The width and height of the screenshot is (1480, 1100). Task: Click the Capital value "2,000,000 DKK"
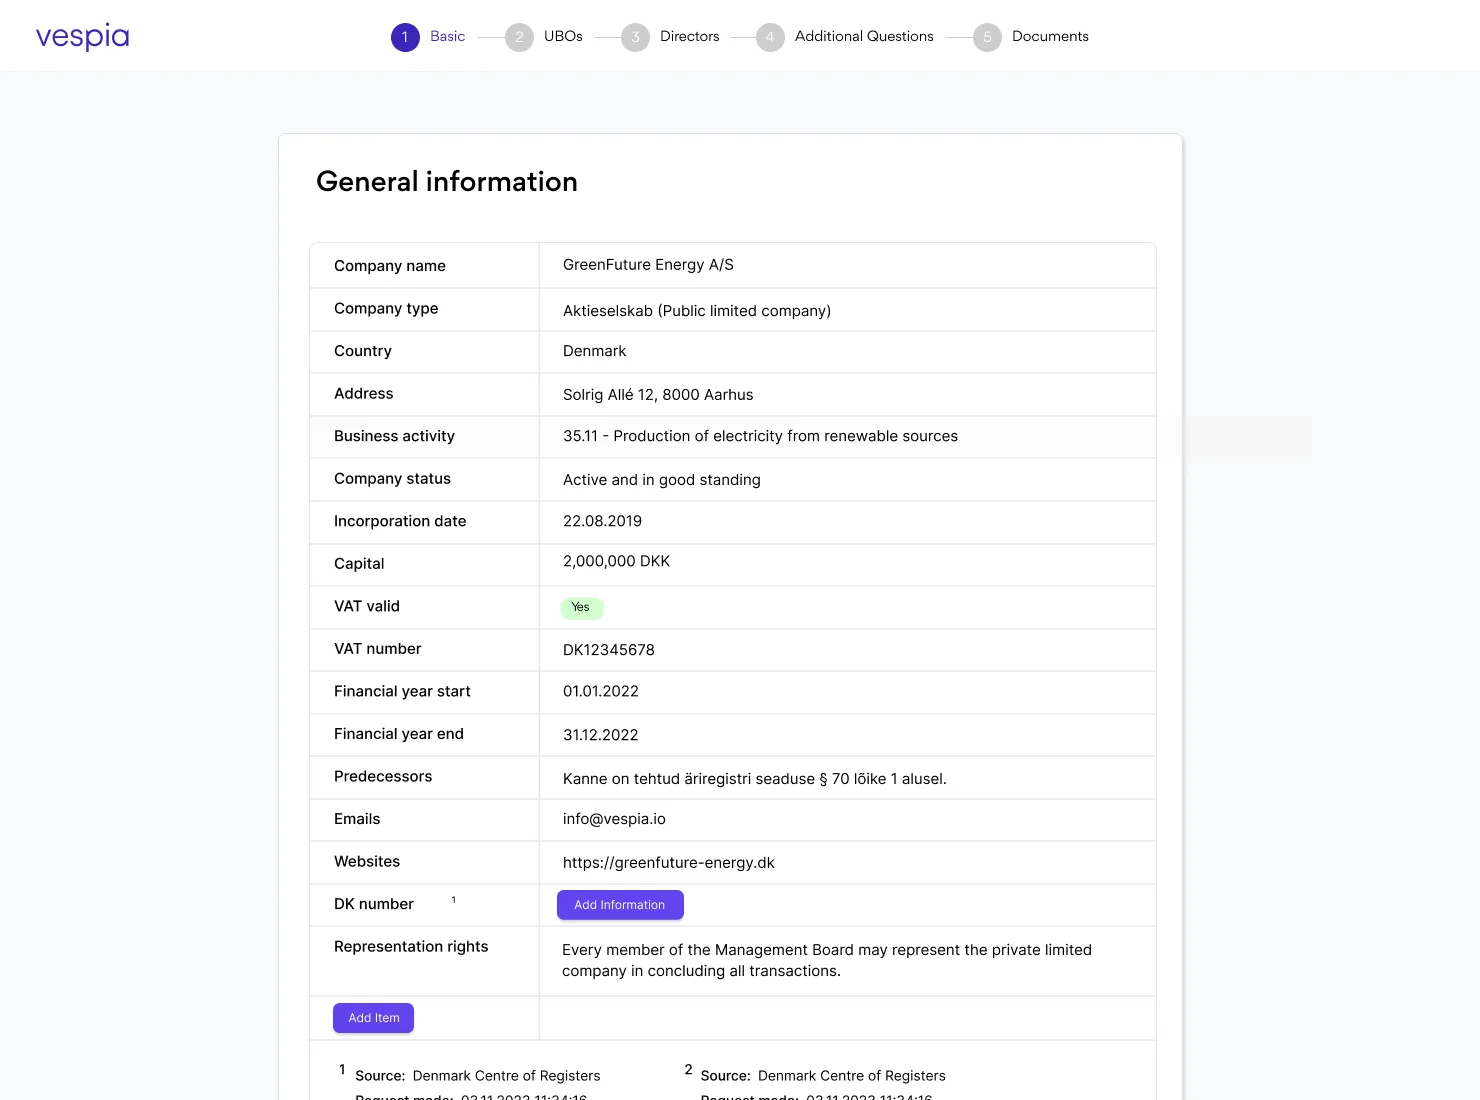pos(615,561)
